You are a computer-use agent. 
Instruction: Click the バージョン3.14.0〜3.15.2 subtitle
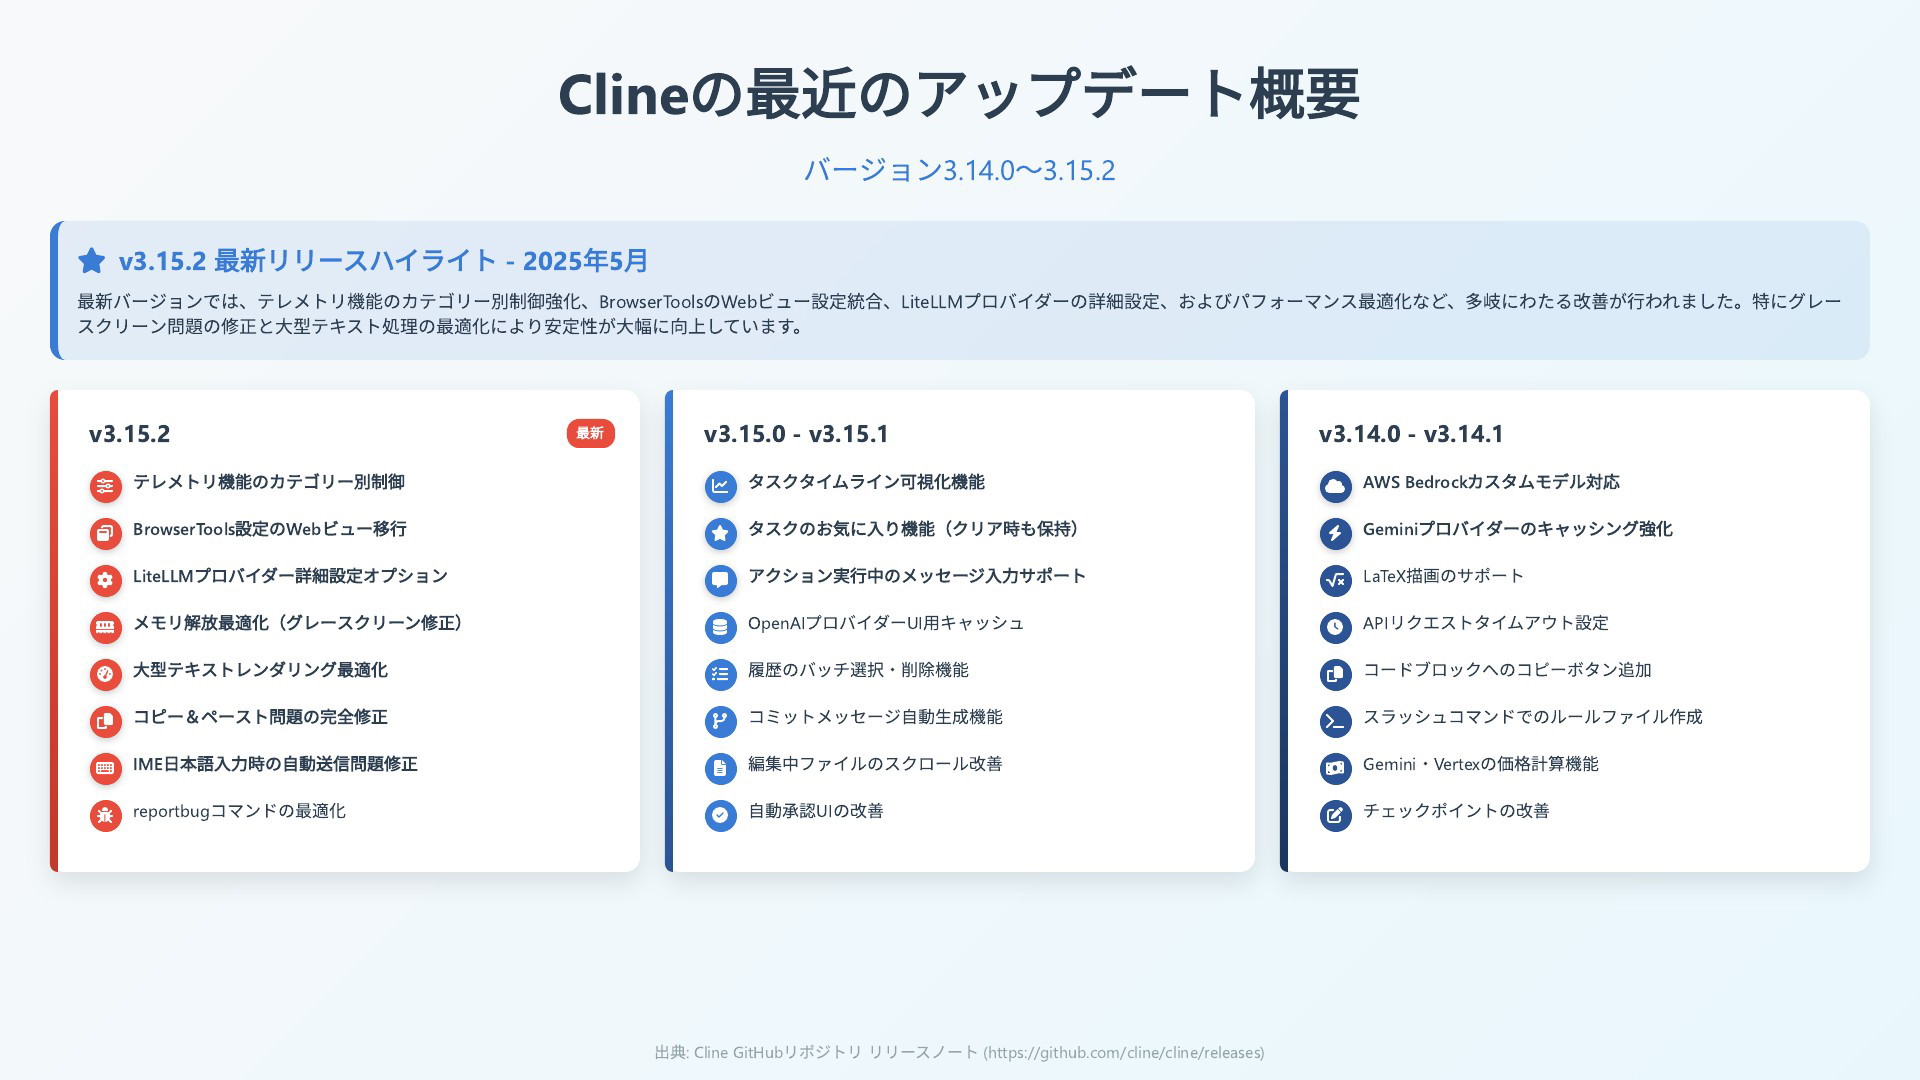click(x=960, y=170)
